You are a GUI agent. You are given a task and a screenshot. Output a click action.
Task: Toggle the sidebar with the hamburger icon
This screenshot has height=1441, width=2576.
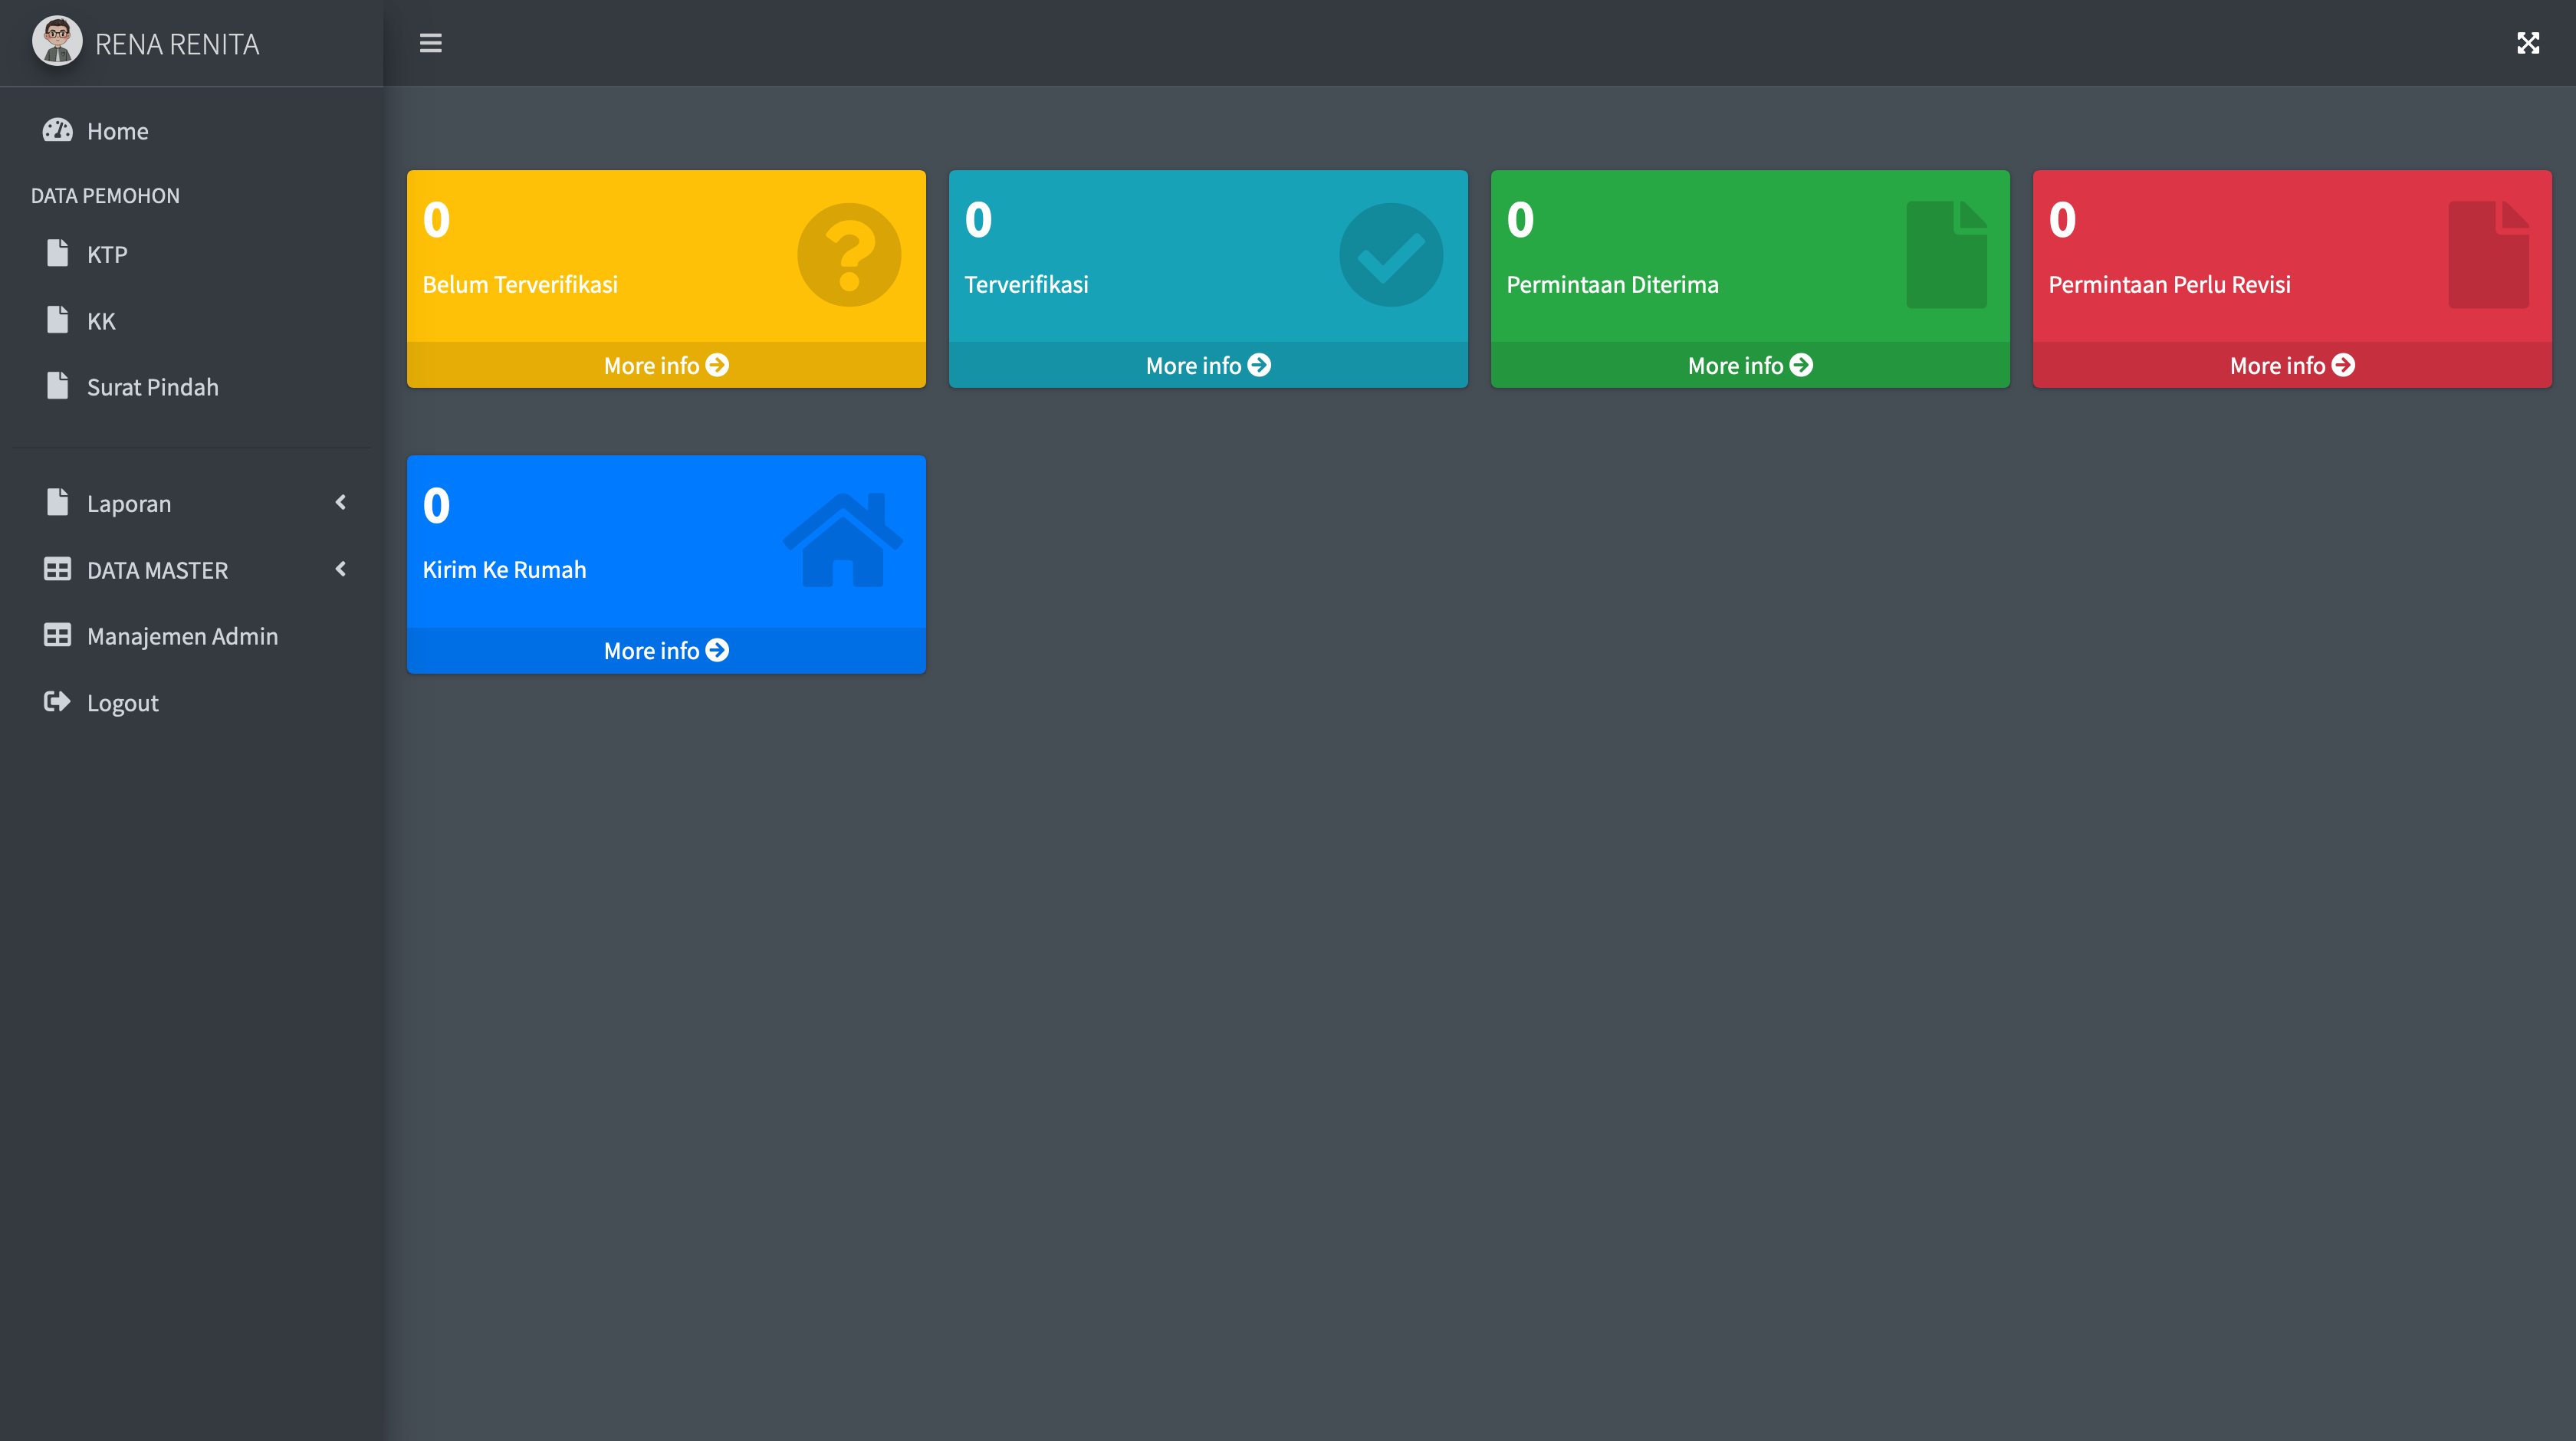(x=430, y=43)
